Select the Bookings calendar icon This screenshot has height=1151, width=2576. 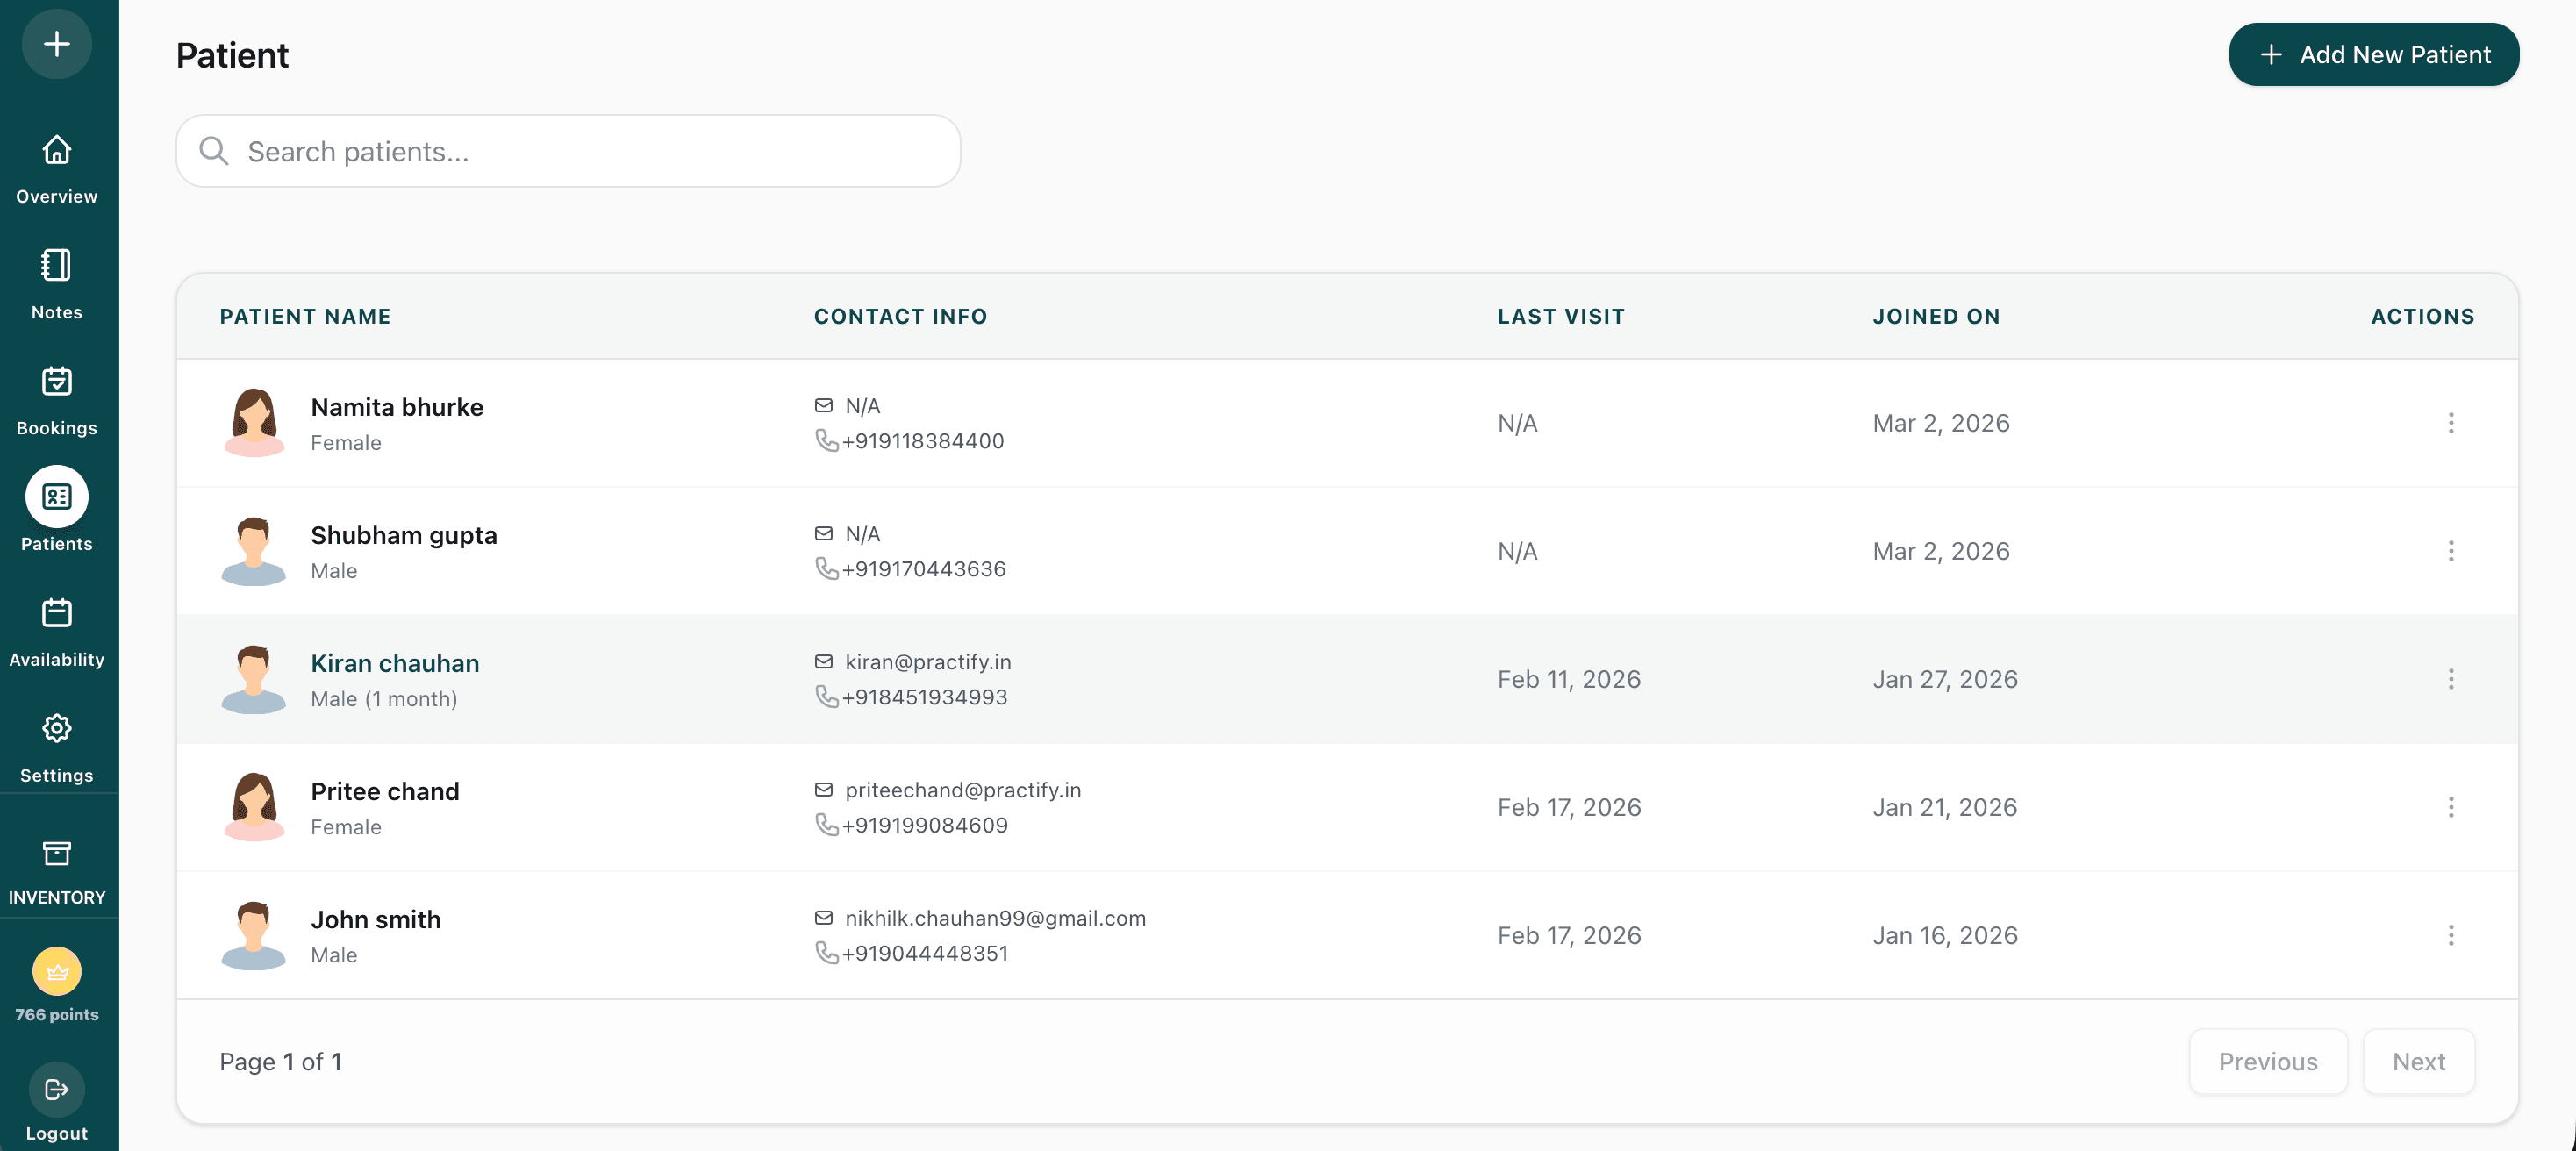tap(56, 382)
